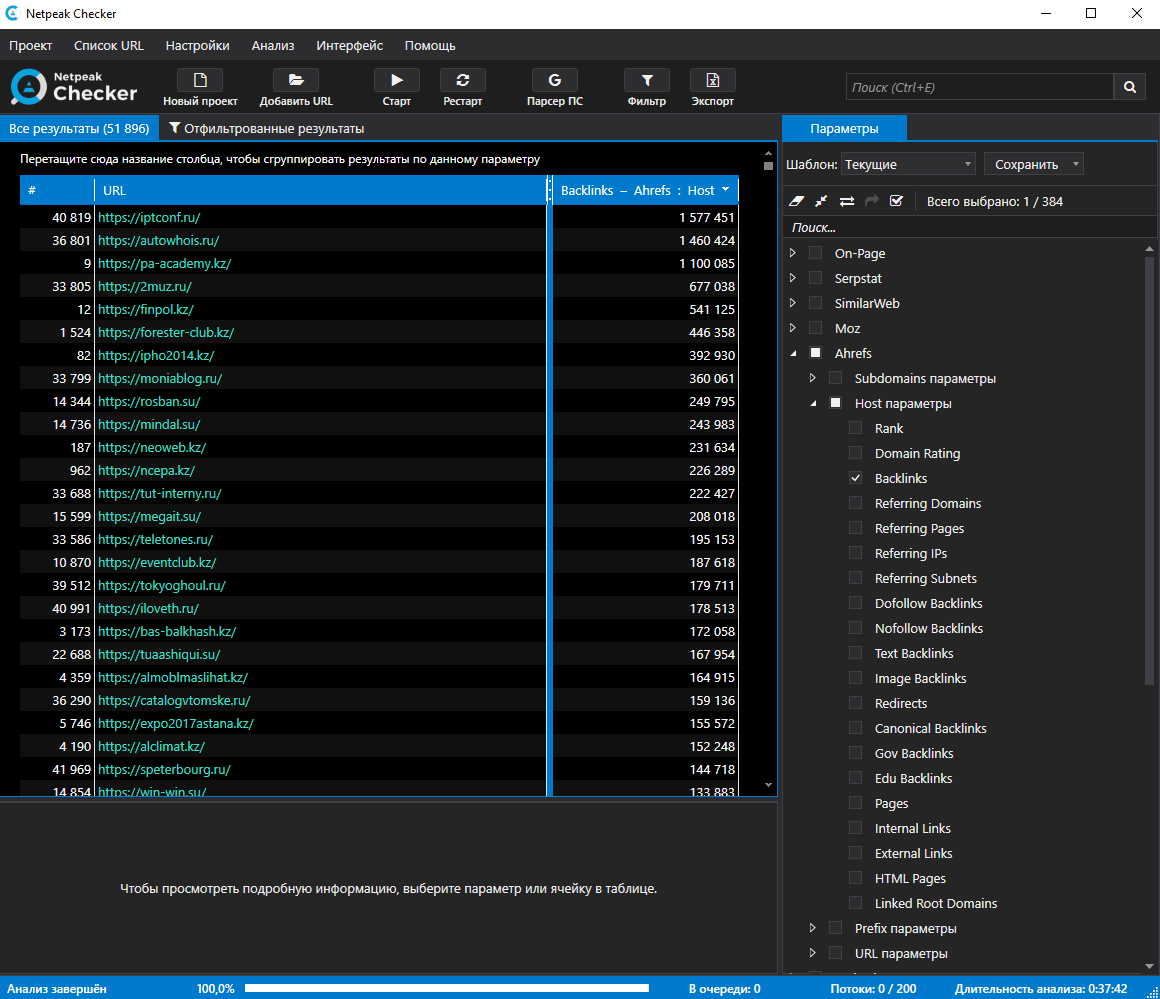Expand Prefix параметры node
Screen dimensions: 1160x999
[x=813, y=928]
